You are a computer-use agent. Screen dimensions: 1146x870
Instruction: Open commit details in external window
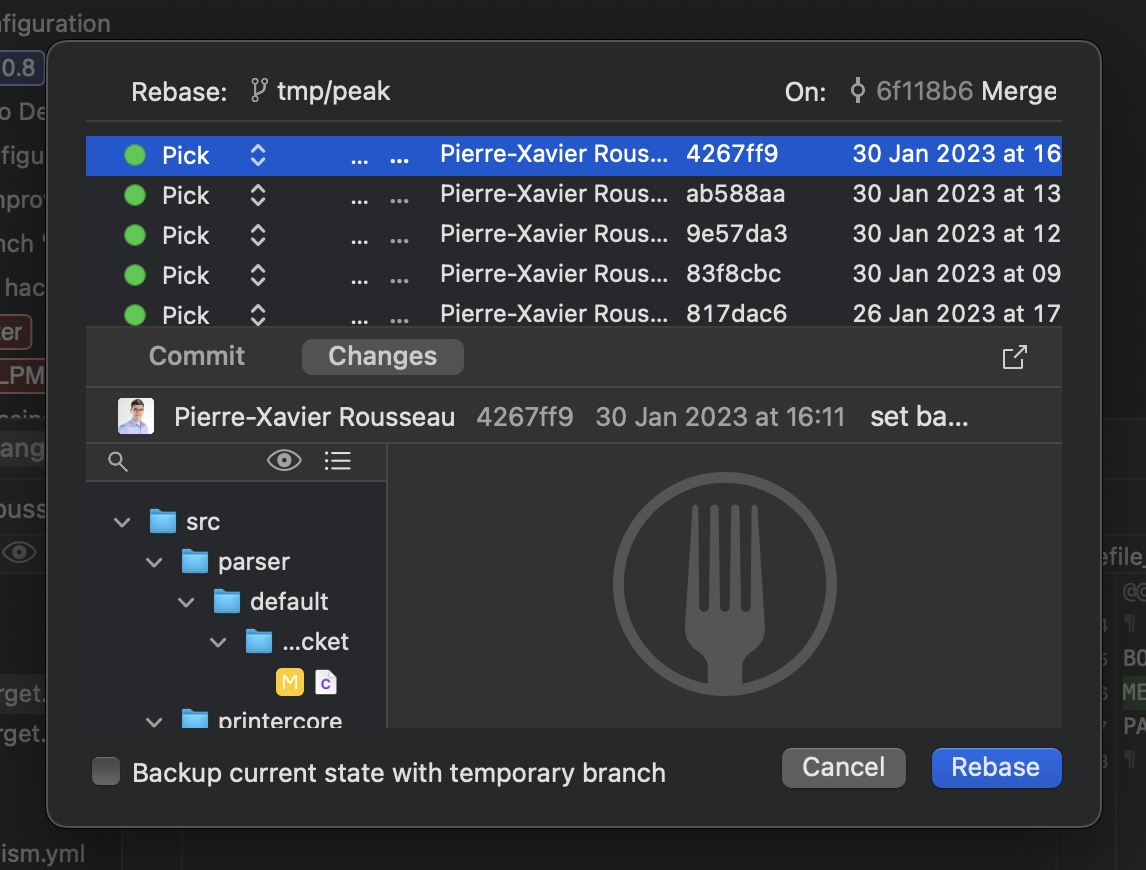pos(1014,356)
